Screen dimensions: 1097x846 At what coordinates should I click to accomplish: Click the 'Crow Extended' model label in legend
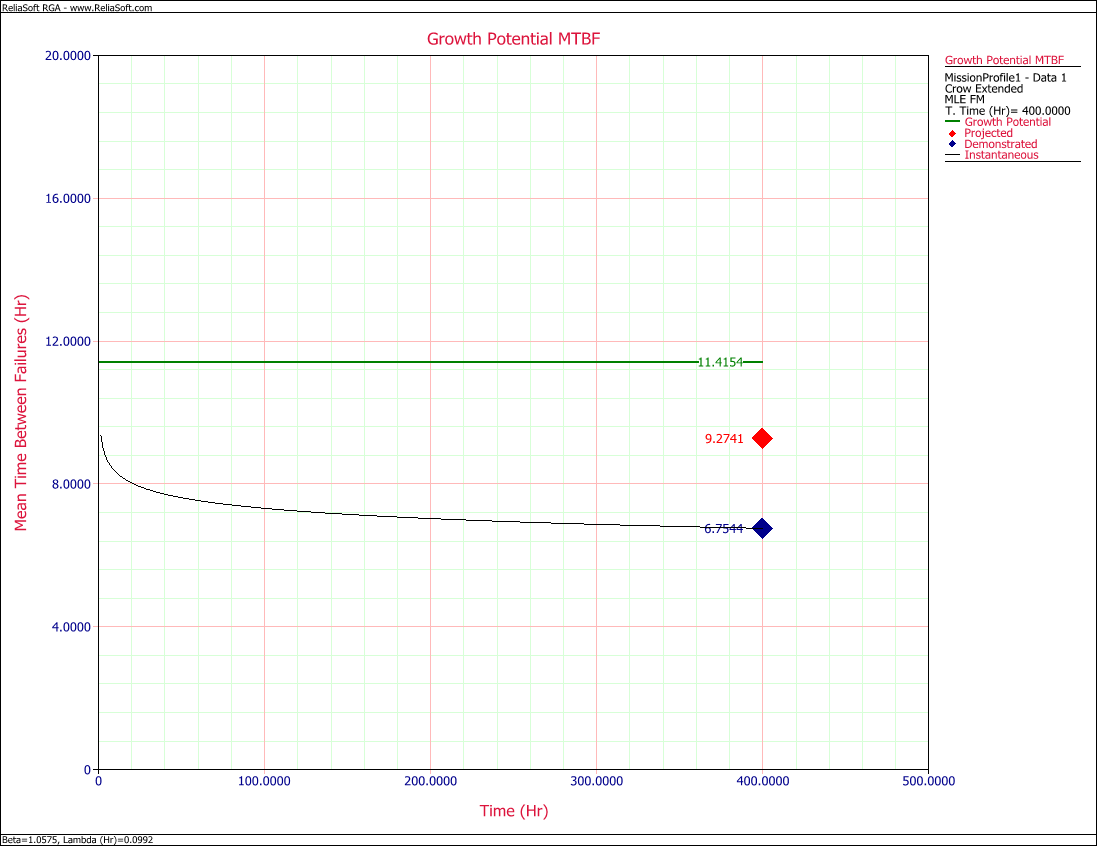[984, 89]
